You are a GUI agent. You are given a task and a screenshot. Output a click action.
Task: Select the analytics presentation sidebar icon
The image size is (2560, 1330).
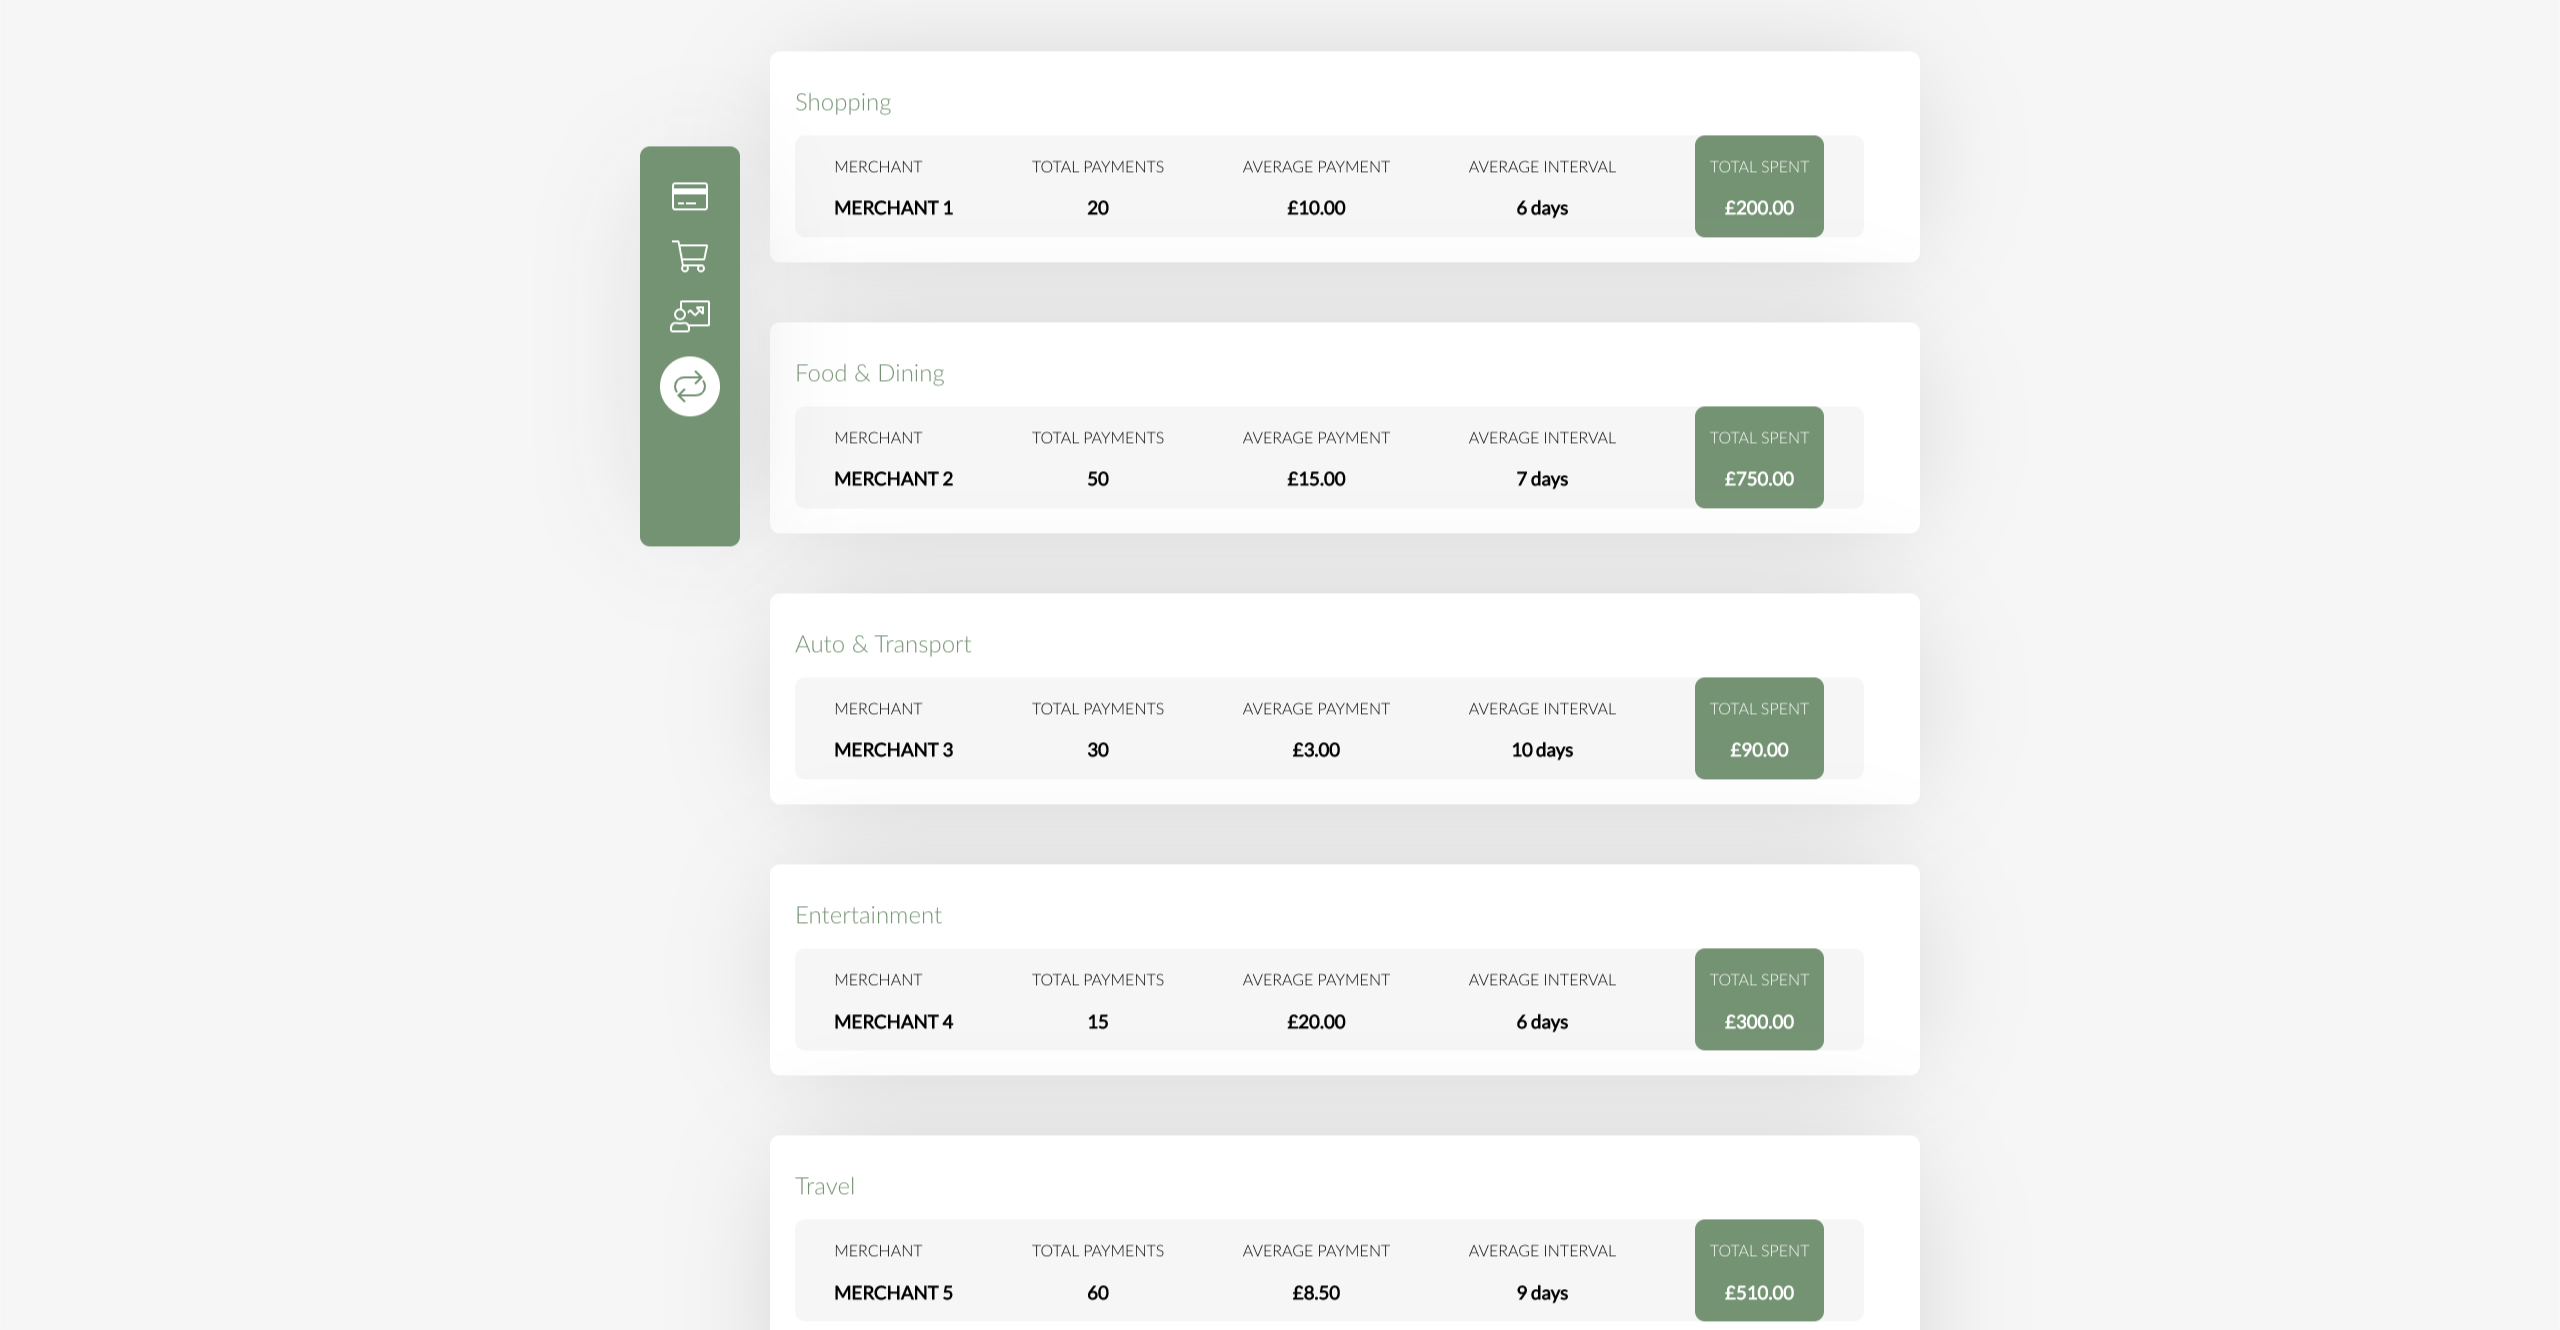tap(689, 316)
